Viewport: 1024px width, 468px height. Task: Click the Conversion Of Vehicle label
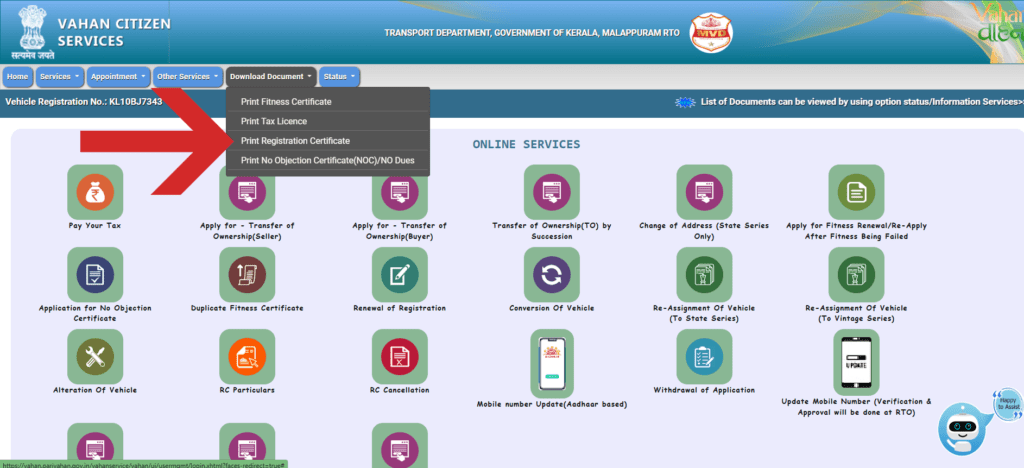(552, 308)
